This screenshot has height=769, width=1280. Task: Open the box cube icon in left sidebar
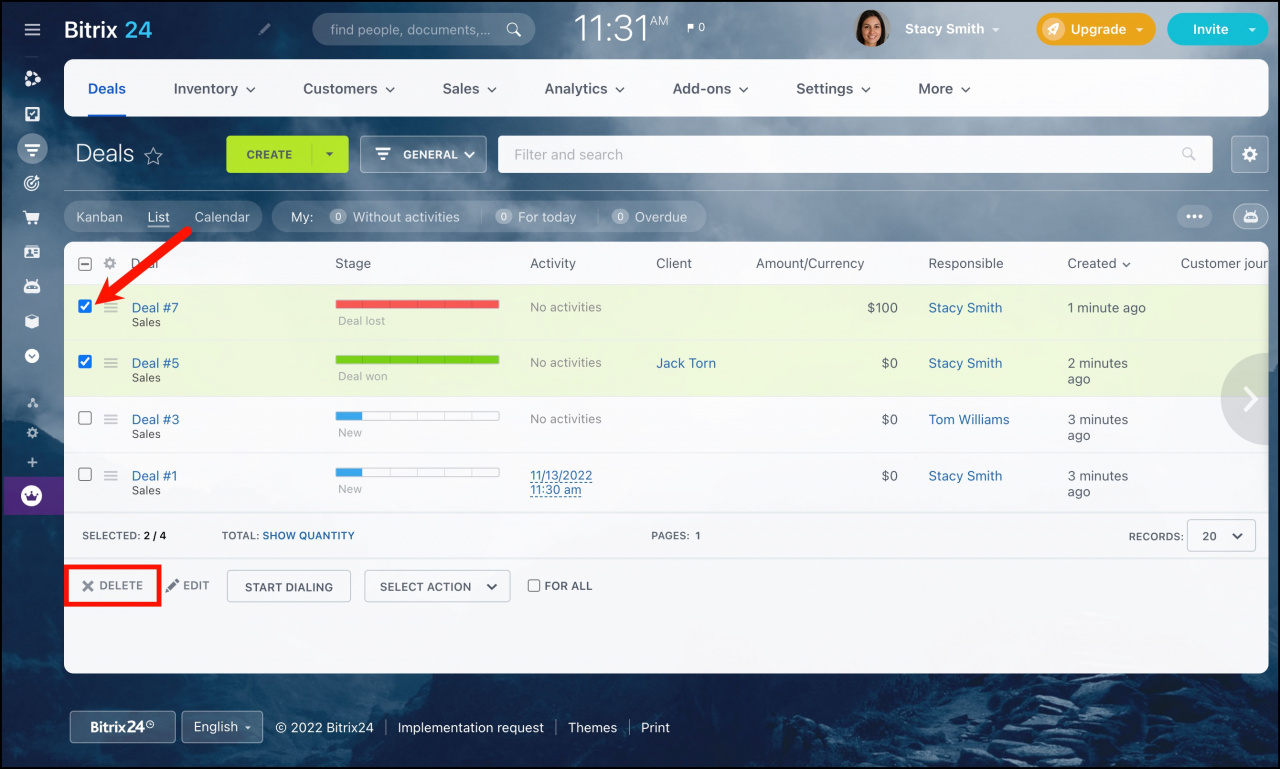coord(32,321)
